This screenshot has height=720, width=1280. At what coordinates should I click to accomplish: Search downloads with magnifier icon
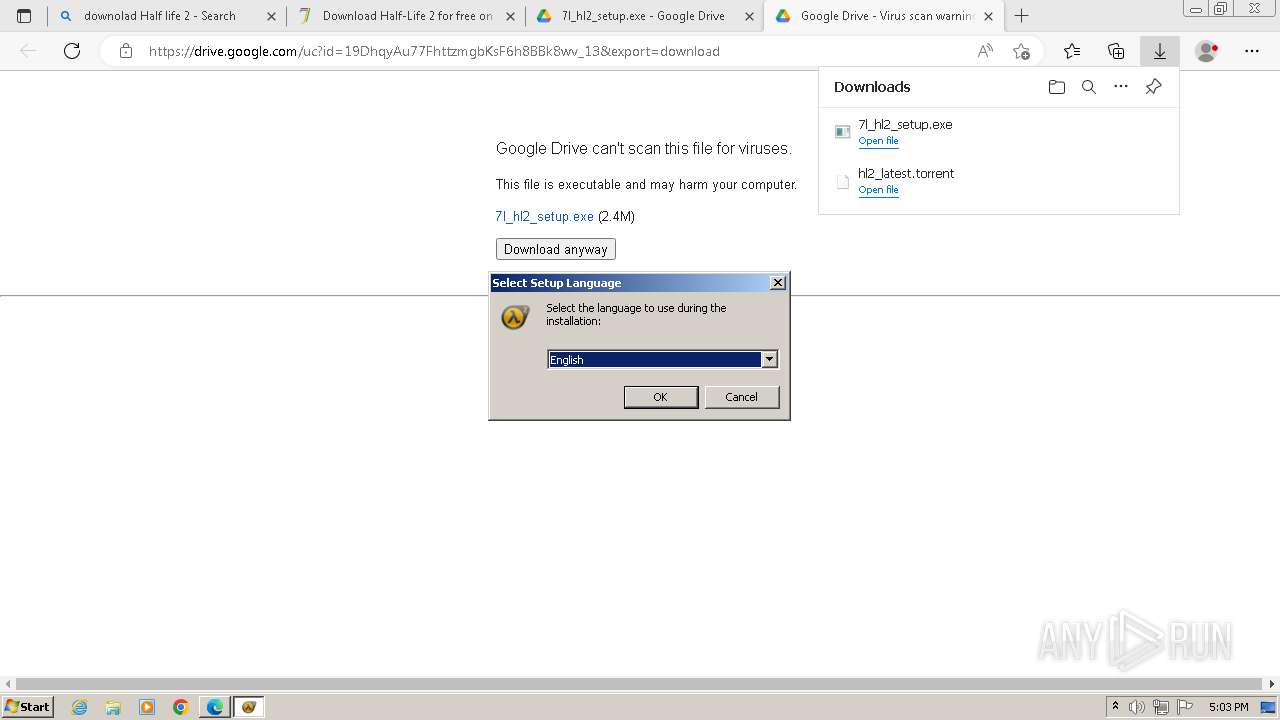coord(1089,87)
